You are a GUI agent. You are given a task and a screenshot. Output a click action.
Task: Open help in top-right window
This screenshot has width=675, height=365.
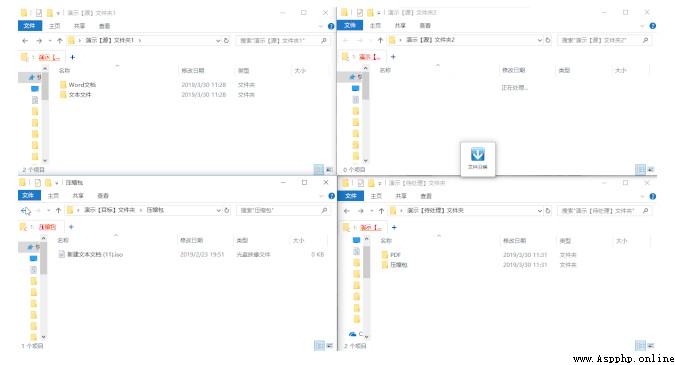tap(653, 26)
